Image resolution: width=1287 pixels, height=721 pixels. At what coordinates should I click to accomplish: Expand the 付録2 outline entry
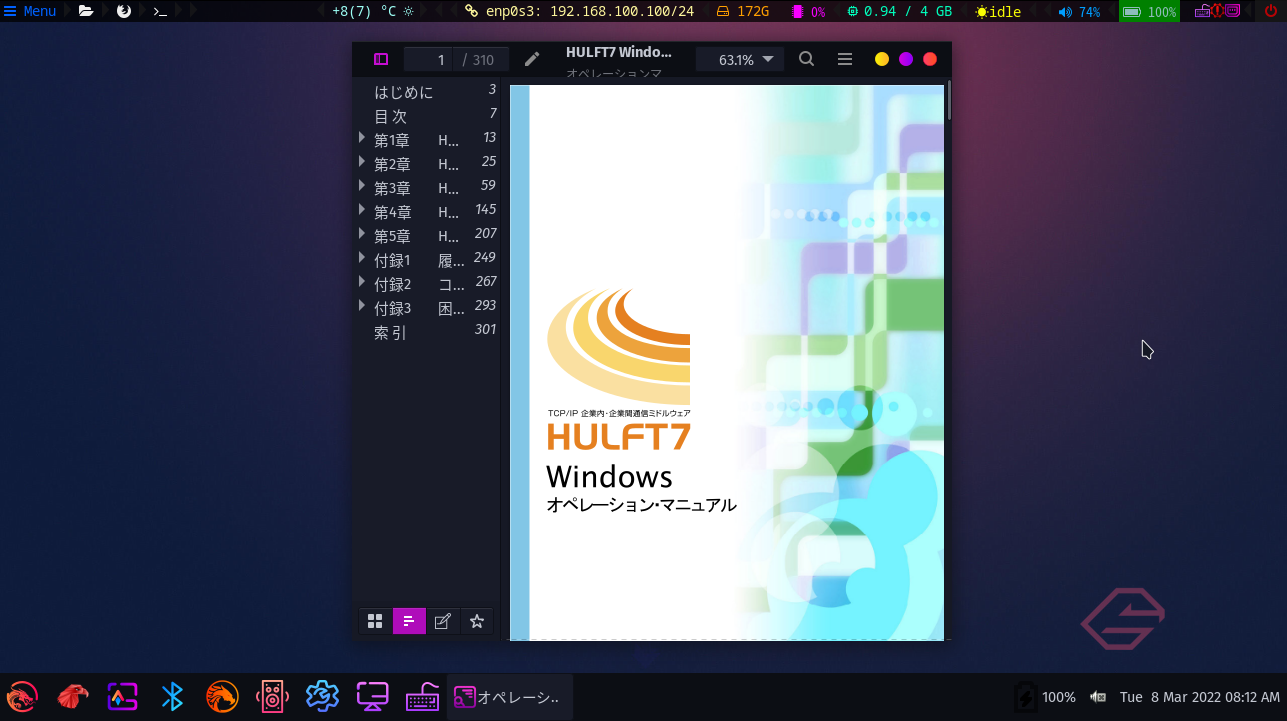coord(362,281)
